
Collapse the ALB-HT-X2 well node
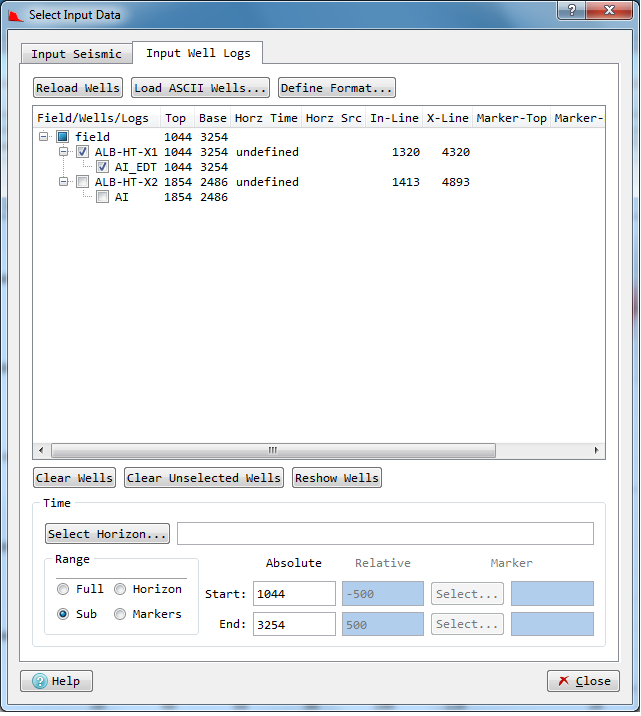tap(63, 182)
